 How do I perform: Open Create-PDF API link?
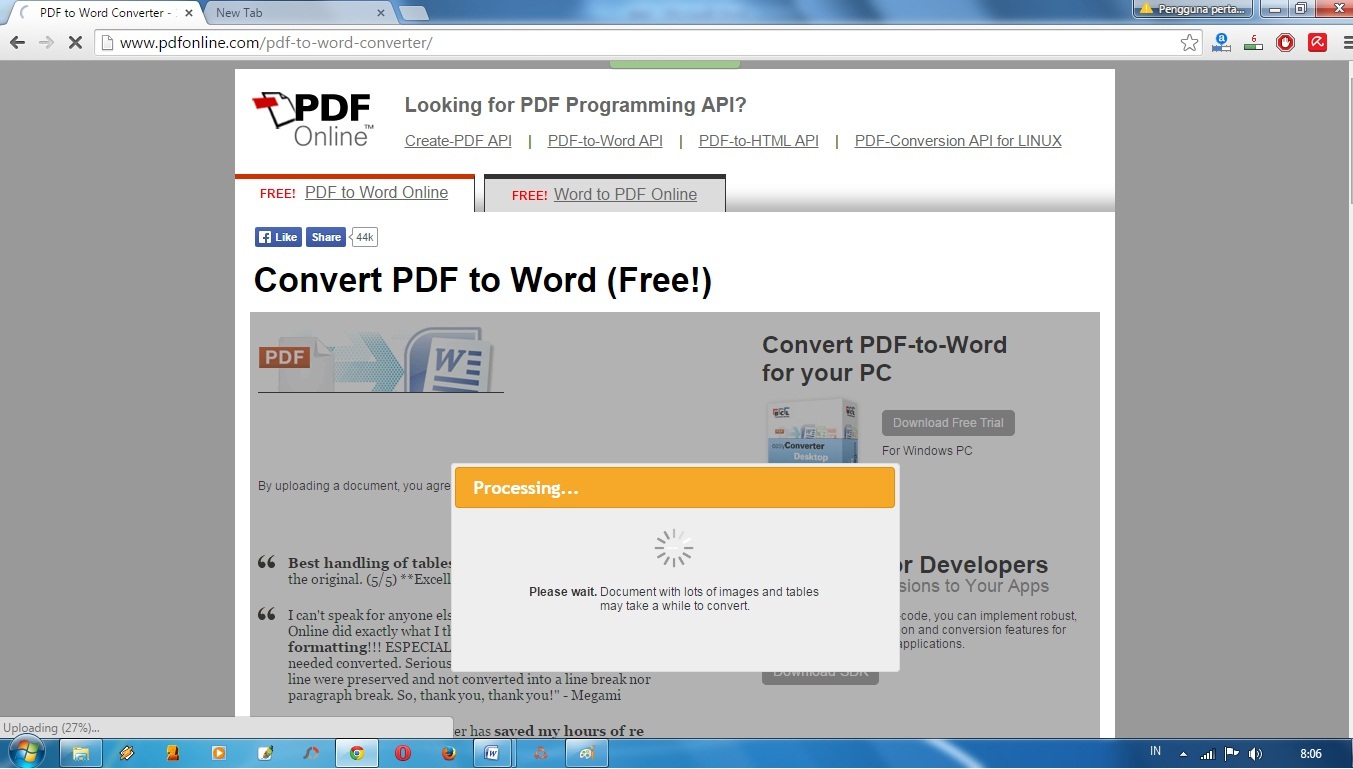point(458,141)
